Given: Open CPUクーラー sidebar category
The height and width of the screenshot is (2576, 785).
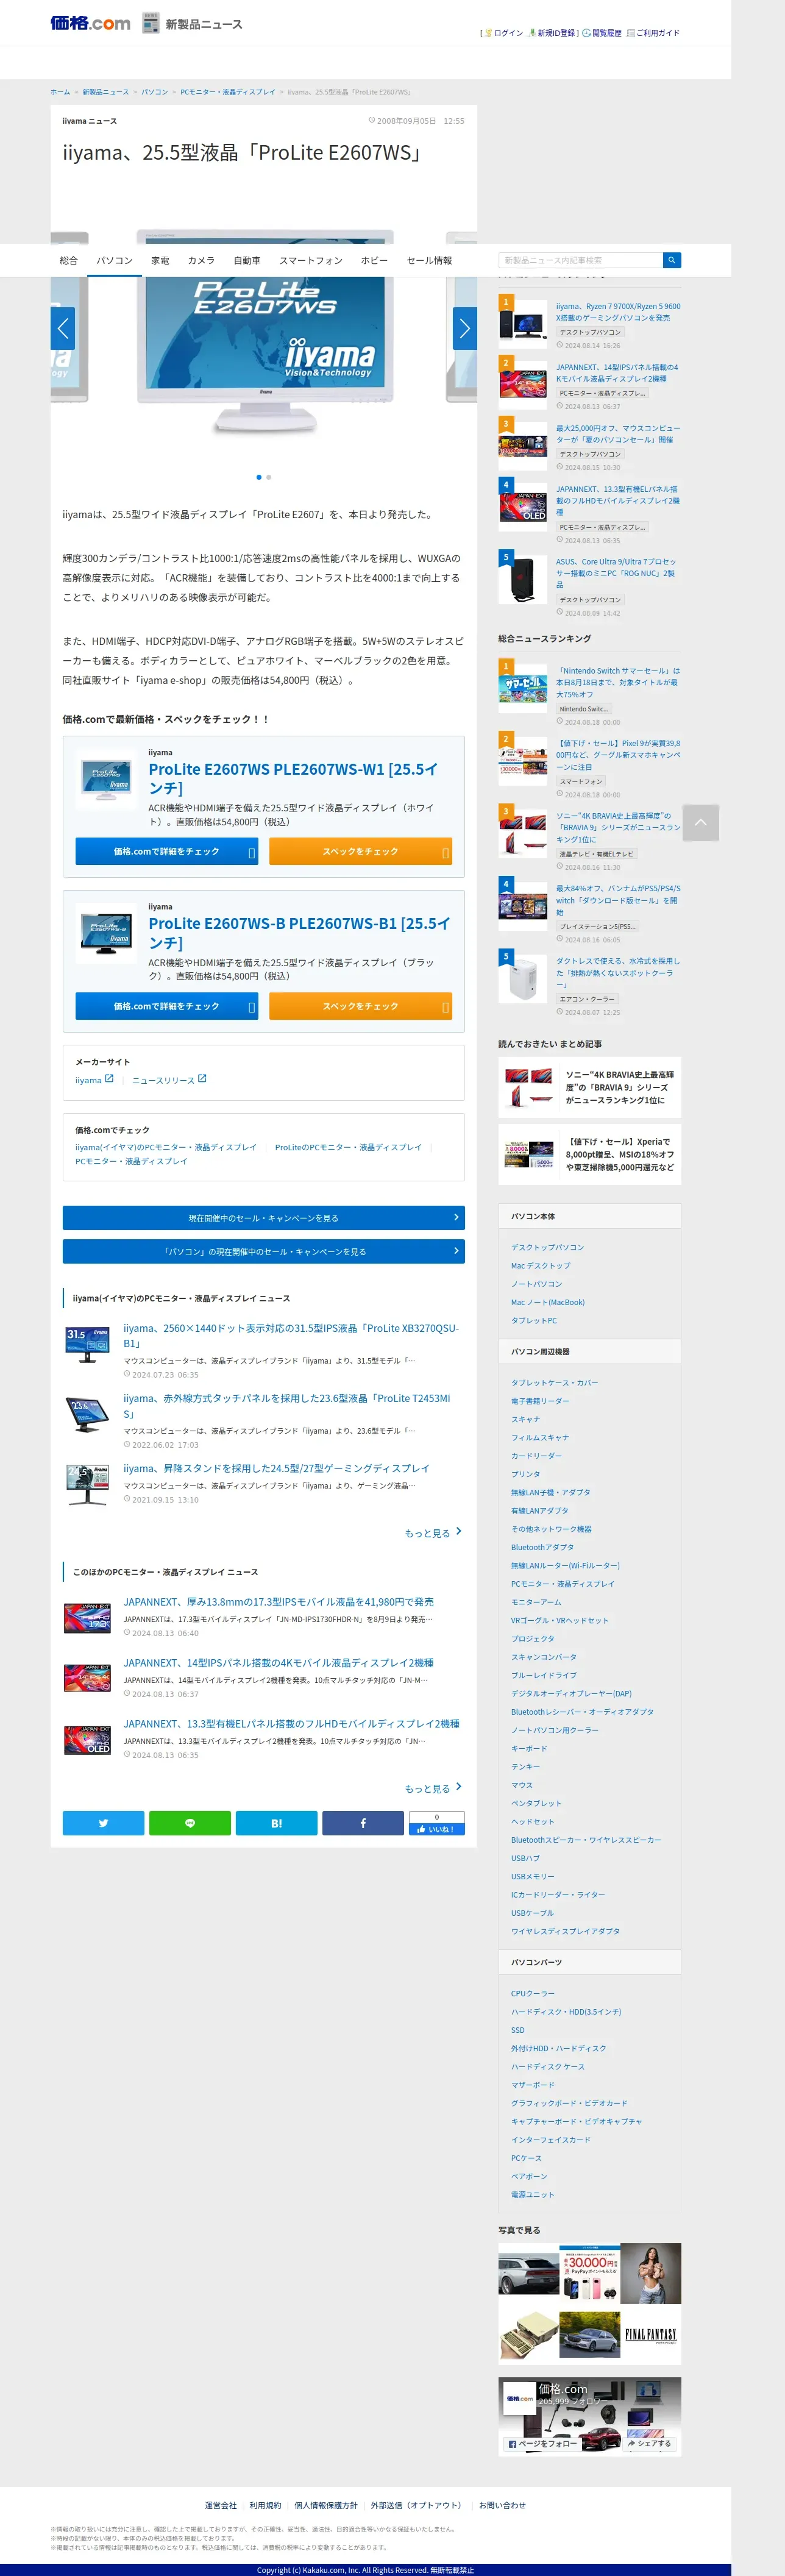Looking at the screenshot, I should click(533, 1993).
